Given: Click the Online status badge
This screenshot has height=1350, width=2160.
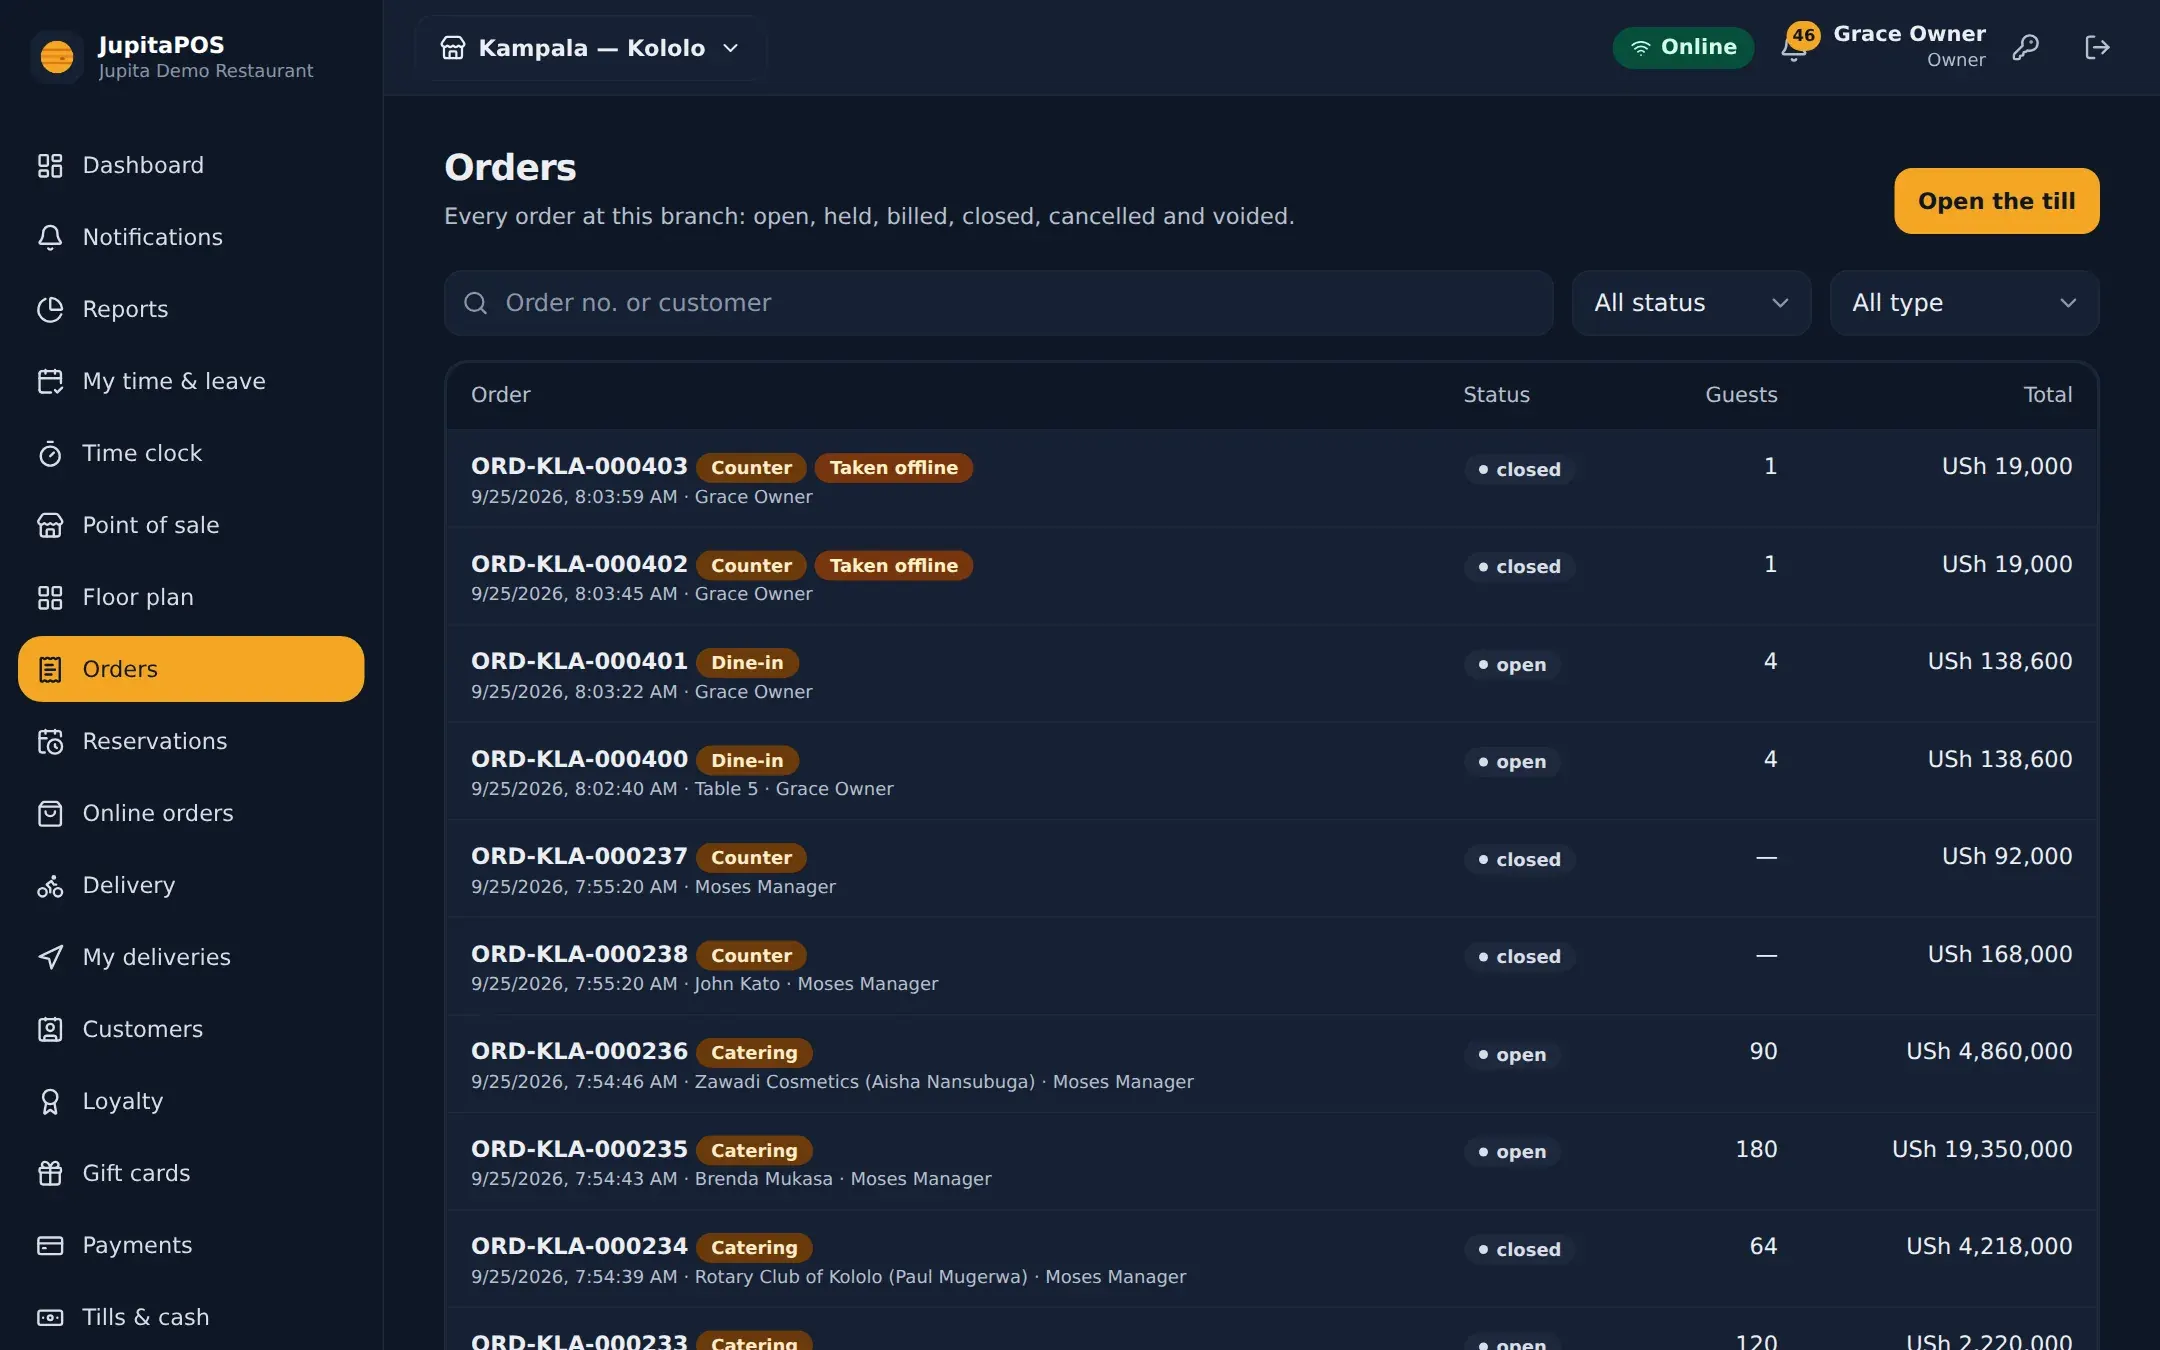Looking at the screenshot, I should pyautogui.click(x=1683, y=48).
